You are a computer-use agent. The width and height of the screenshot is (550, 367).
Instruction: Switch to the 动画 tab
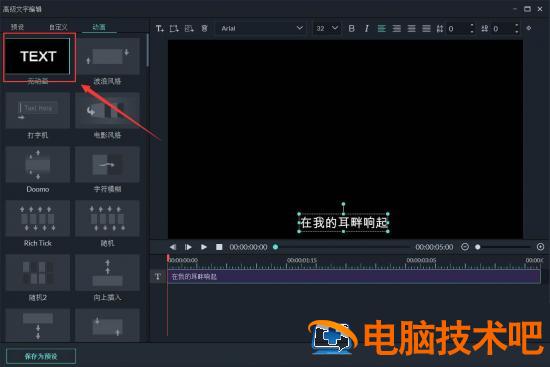(x=99, y=27)
